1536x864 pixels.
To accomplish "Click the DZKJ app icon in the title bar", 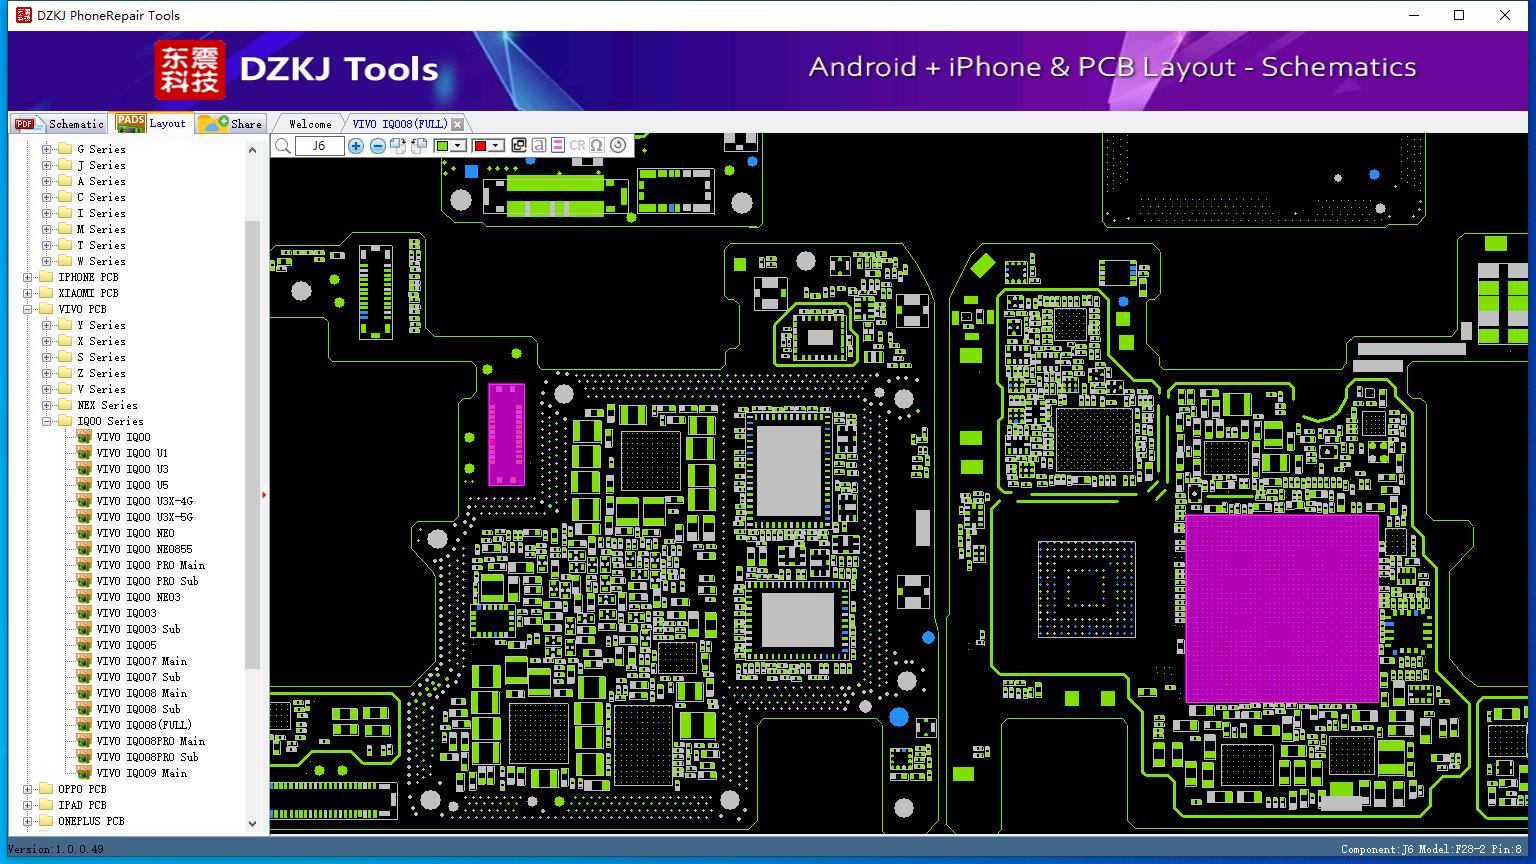I will (23, 15).
